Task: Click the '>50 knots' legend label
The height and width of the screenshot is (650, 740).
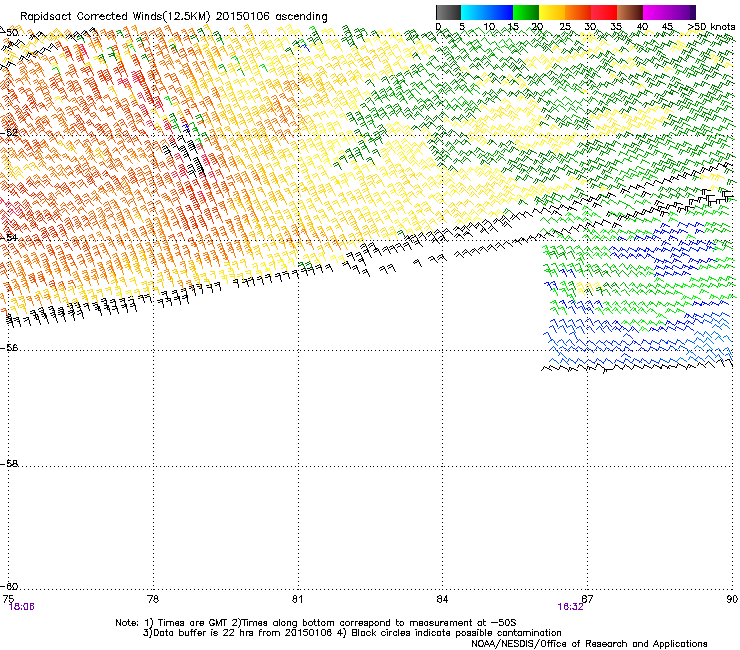Action: point(711,27)
